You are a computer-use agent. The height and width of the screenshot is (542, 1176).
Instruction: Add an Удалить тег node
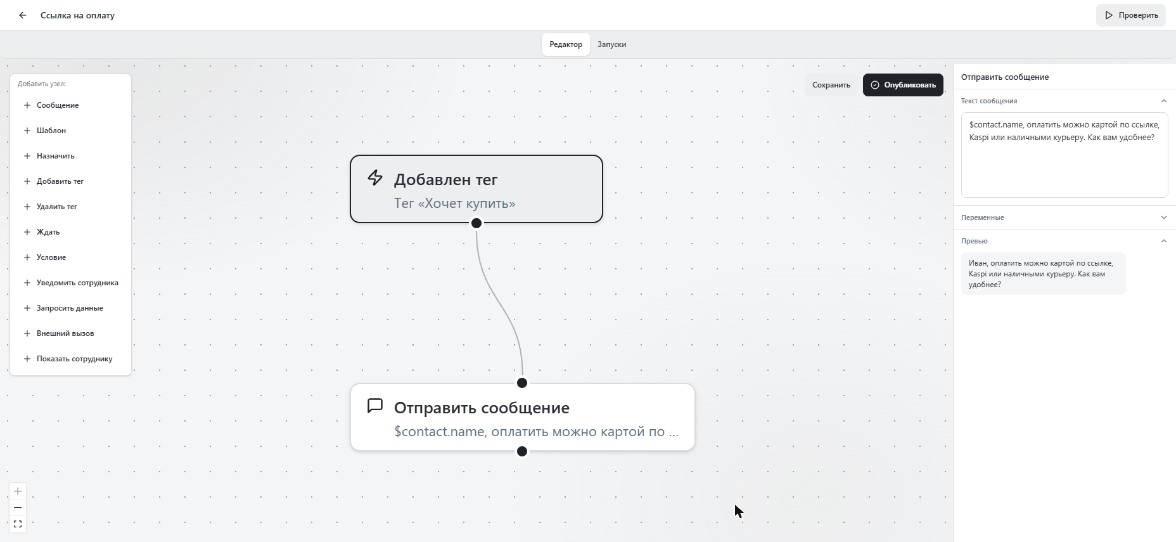70,206
